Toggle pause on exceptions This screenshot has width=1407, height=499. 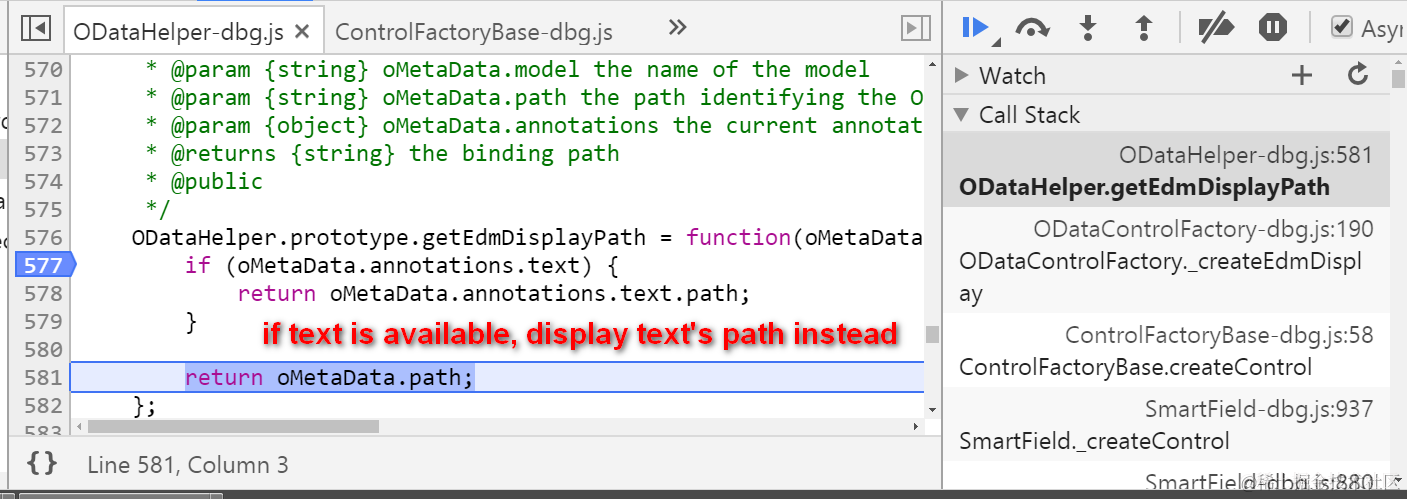pyautogui.click(x=1273, y=27)
